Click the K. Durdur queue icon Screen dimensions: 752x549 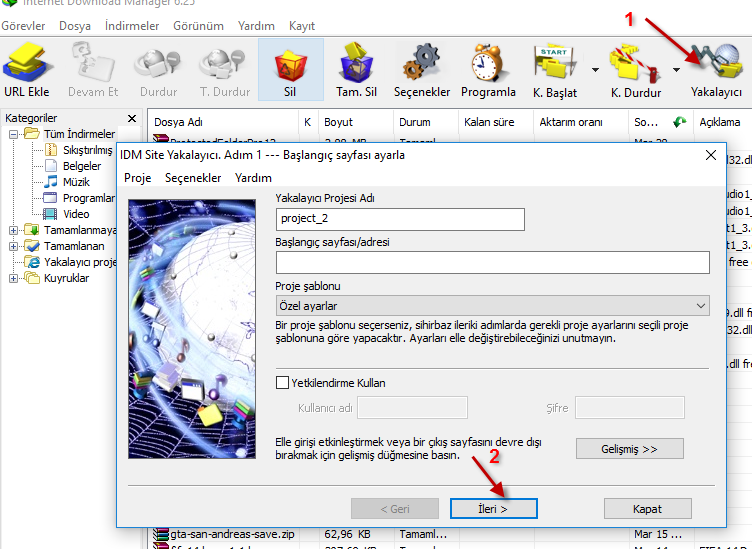point(633,62)
